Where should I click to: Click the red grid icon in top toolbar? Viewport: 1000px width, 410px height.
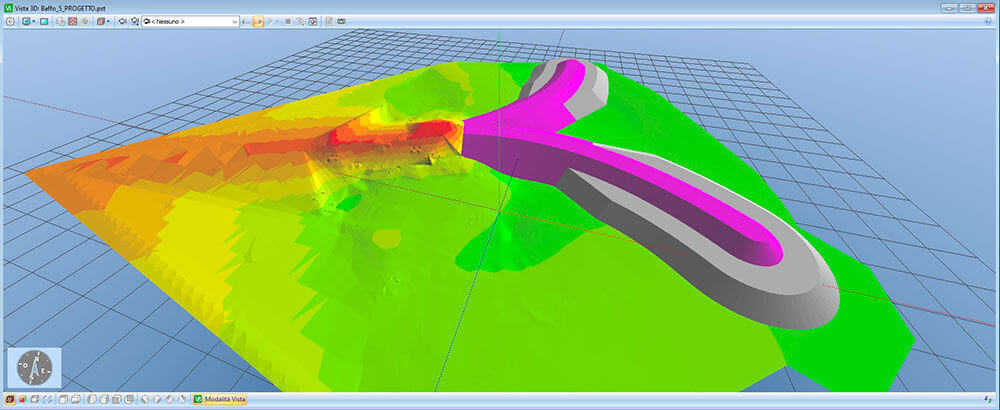tap(72, 20)
